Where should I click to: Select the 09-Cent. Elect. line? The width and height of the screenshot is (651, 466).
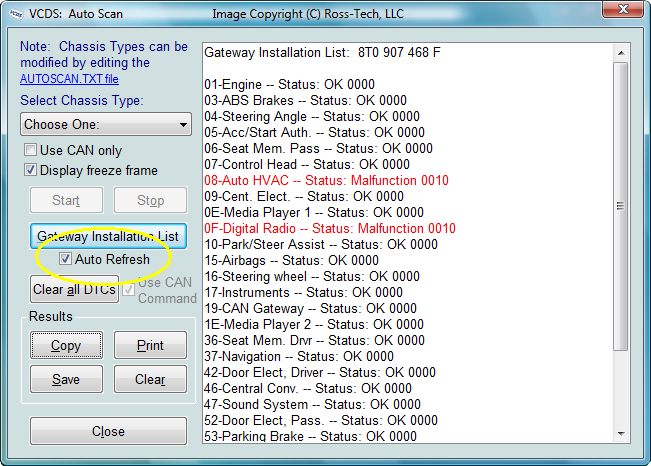point(304,196)
